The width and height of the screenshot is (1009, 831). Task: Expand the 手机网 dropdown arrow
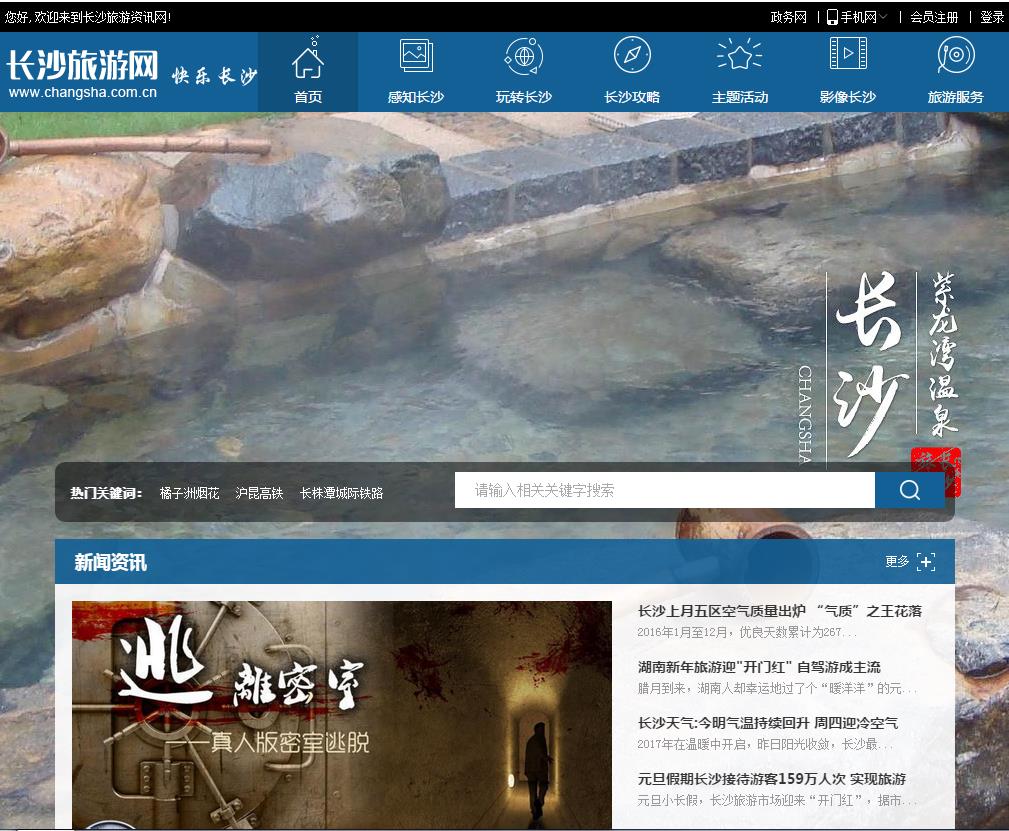[x=883, y=17]
